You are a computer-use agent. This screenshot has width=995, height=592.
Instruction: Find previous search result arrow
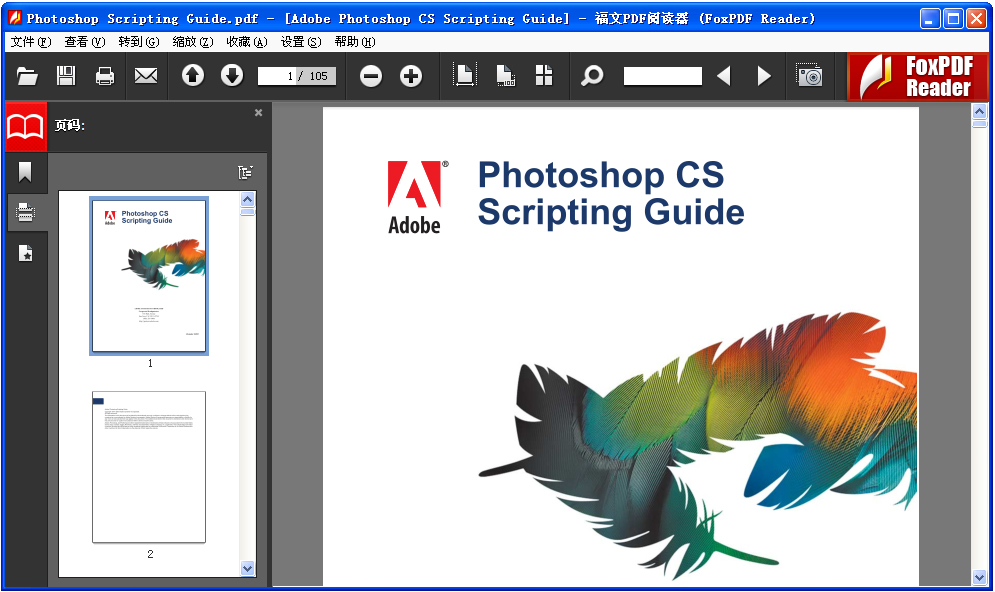723,76
